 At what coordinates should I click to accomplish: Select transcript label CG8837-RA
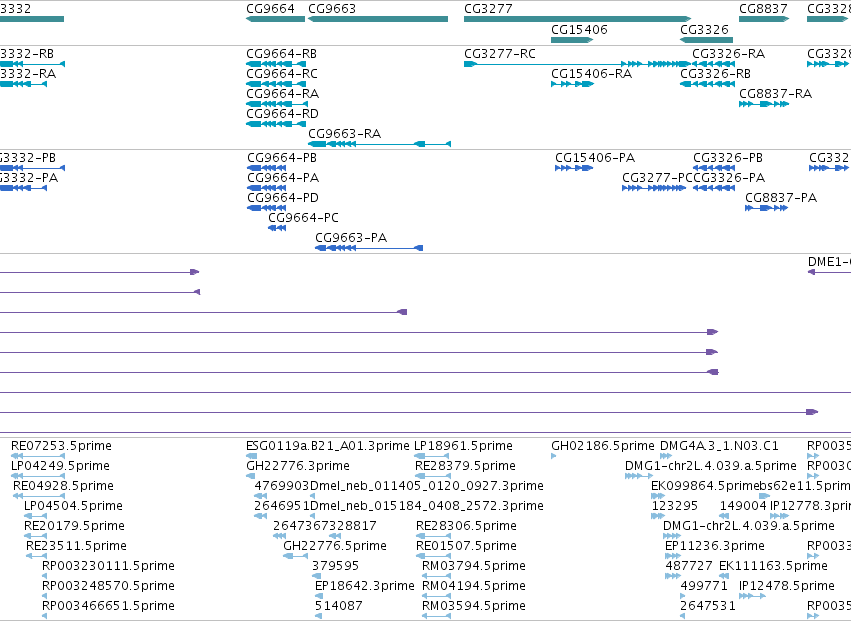pos(776,94)
